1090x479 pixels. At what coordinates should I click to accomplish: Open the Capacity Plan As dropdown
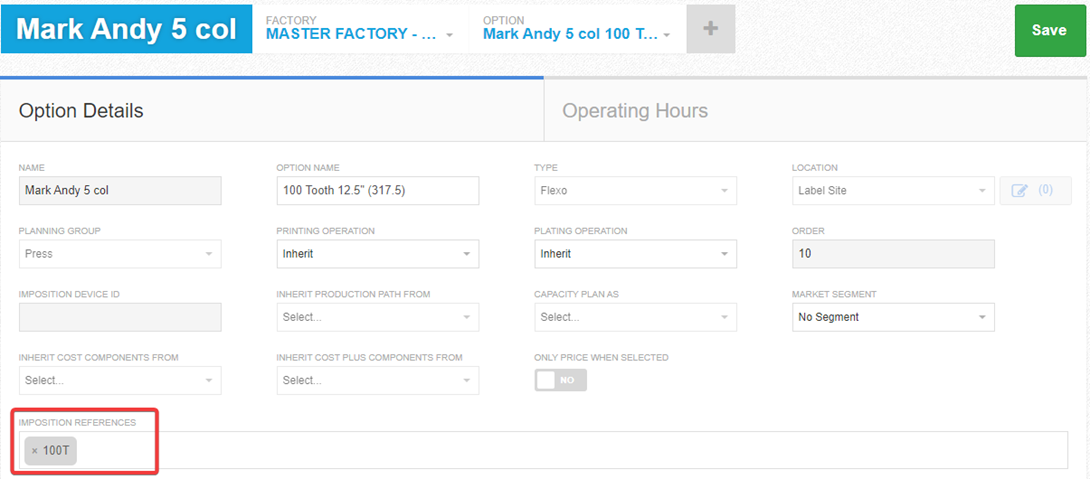[635, 317]
